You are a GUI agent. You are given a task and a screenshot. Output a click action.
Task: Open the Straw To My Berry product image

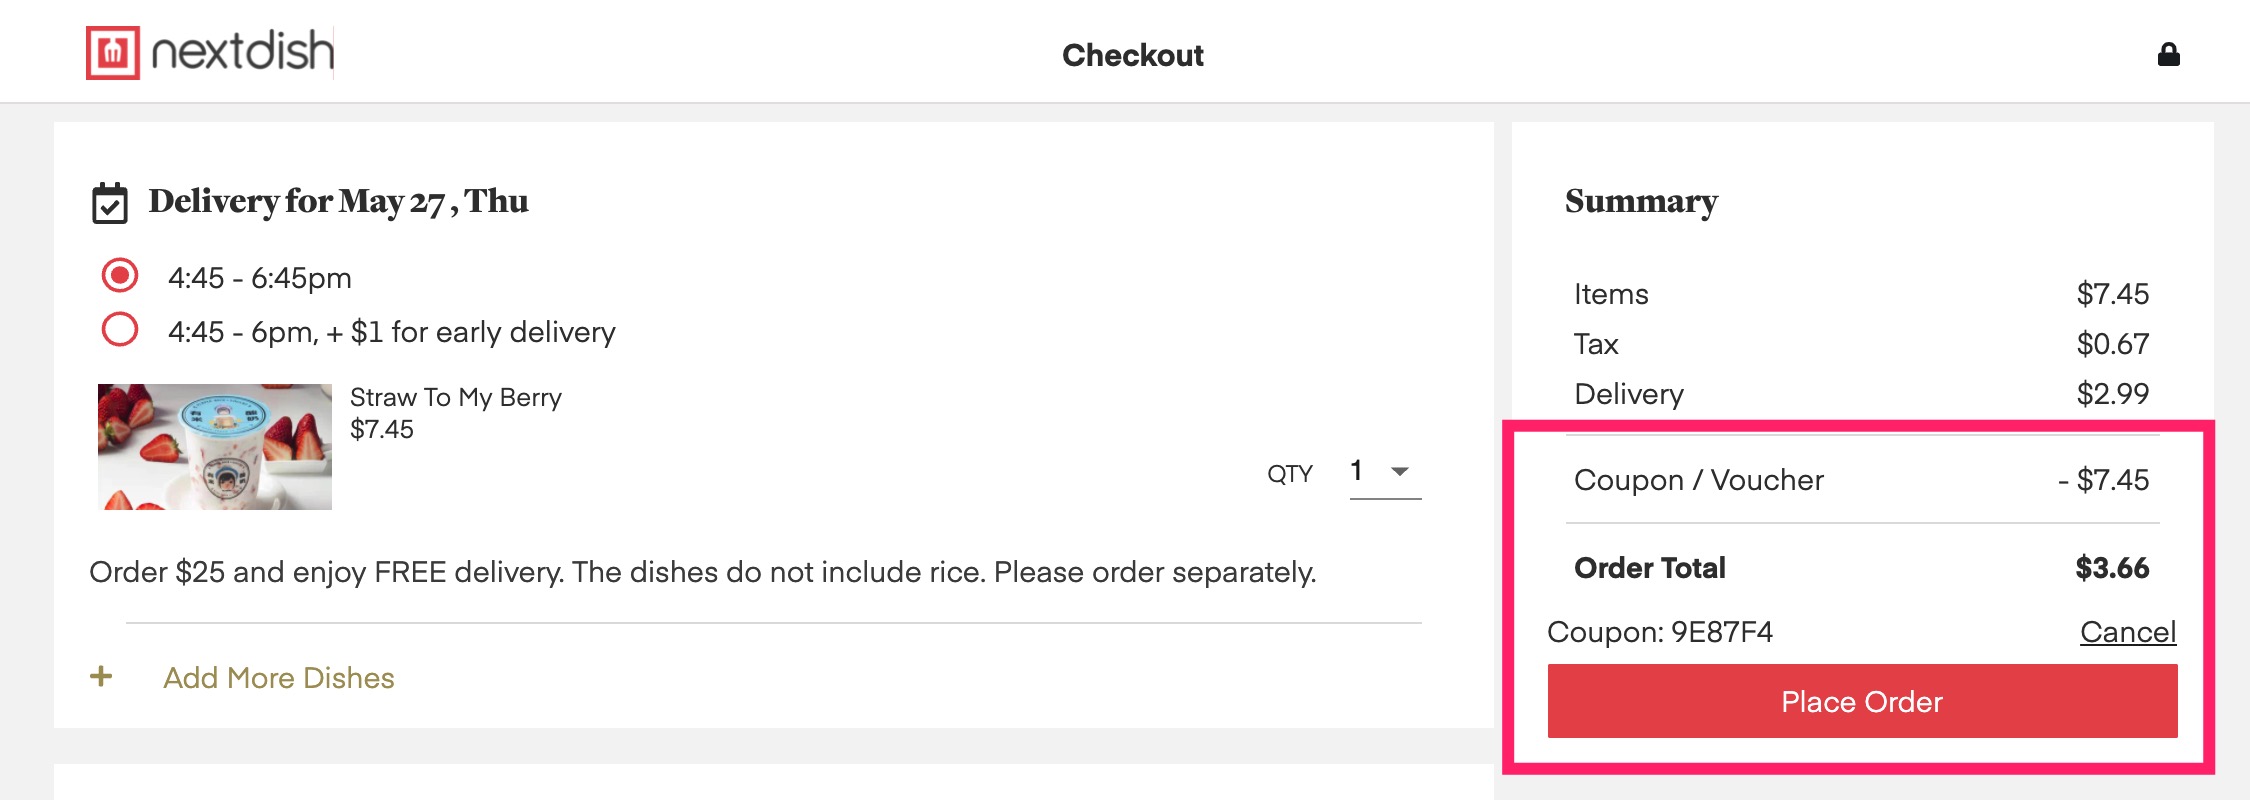pyautogui.click(x=215, y=447)
